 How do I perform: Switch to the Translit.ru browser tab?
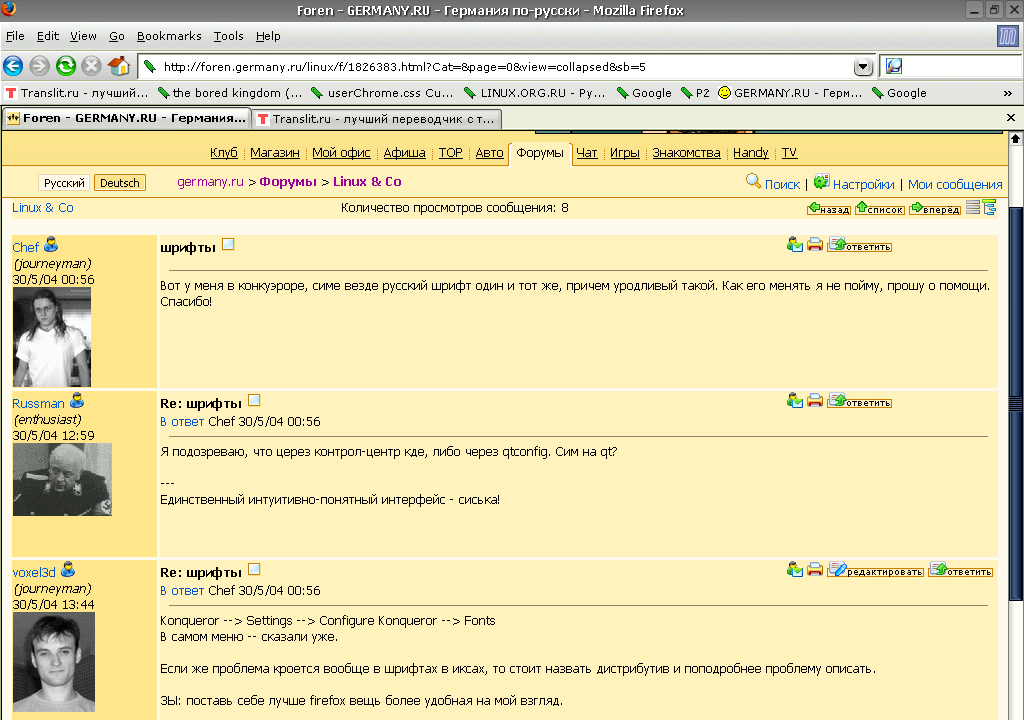375,118
